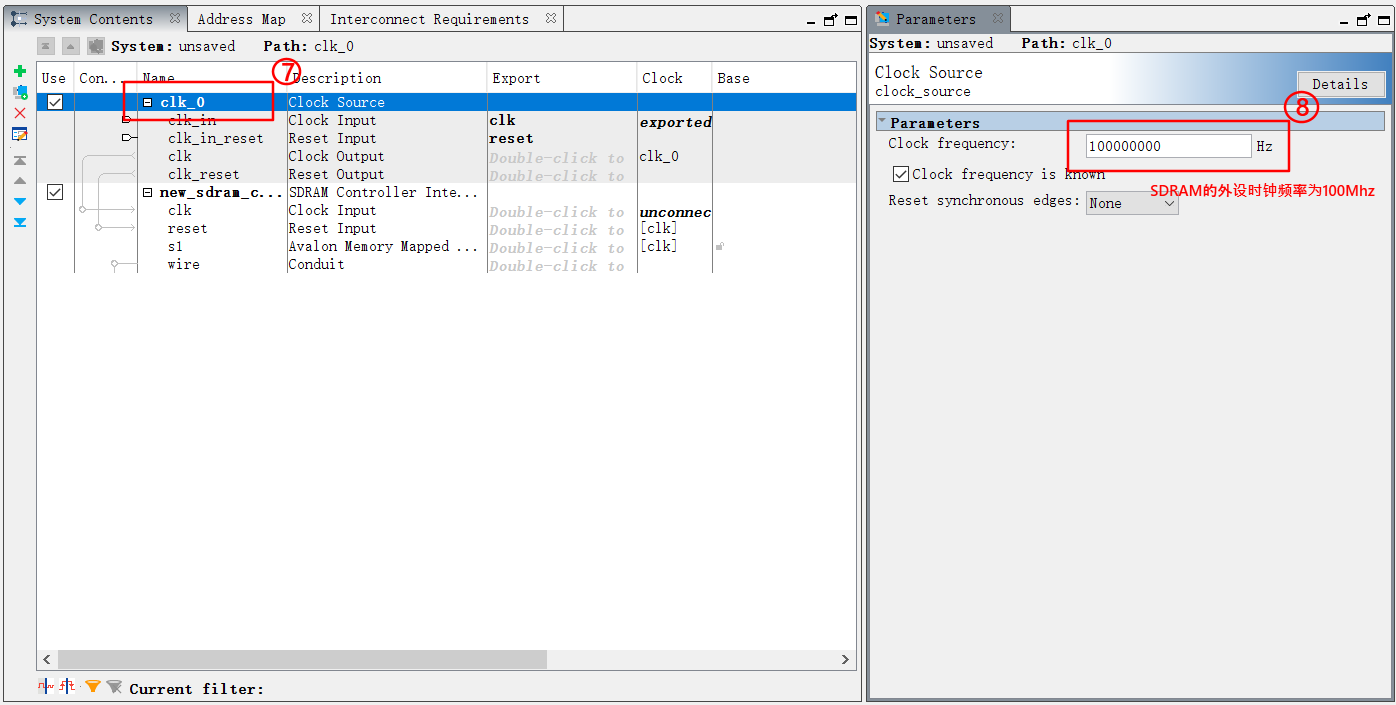Open the Reset synchronous edges dropdown
Viewport: 1396px width, 705px height.
tap(1131, 203)
